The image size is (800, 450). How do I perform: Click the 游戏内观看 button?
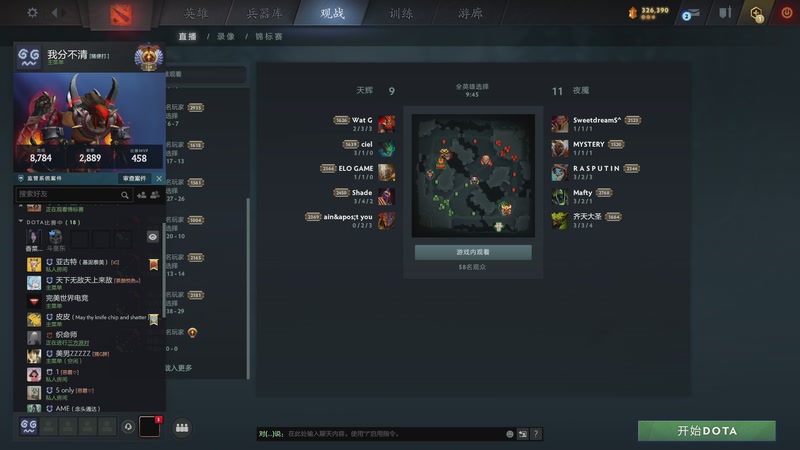473,252
